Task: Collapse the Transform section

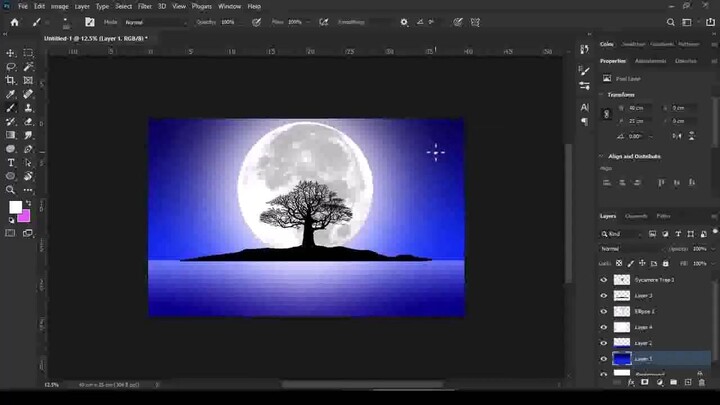Action: pyautogui.click(x=601, y=95)
